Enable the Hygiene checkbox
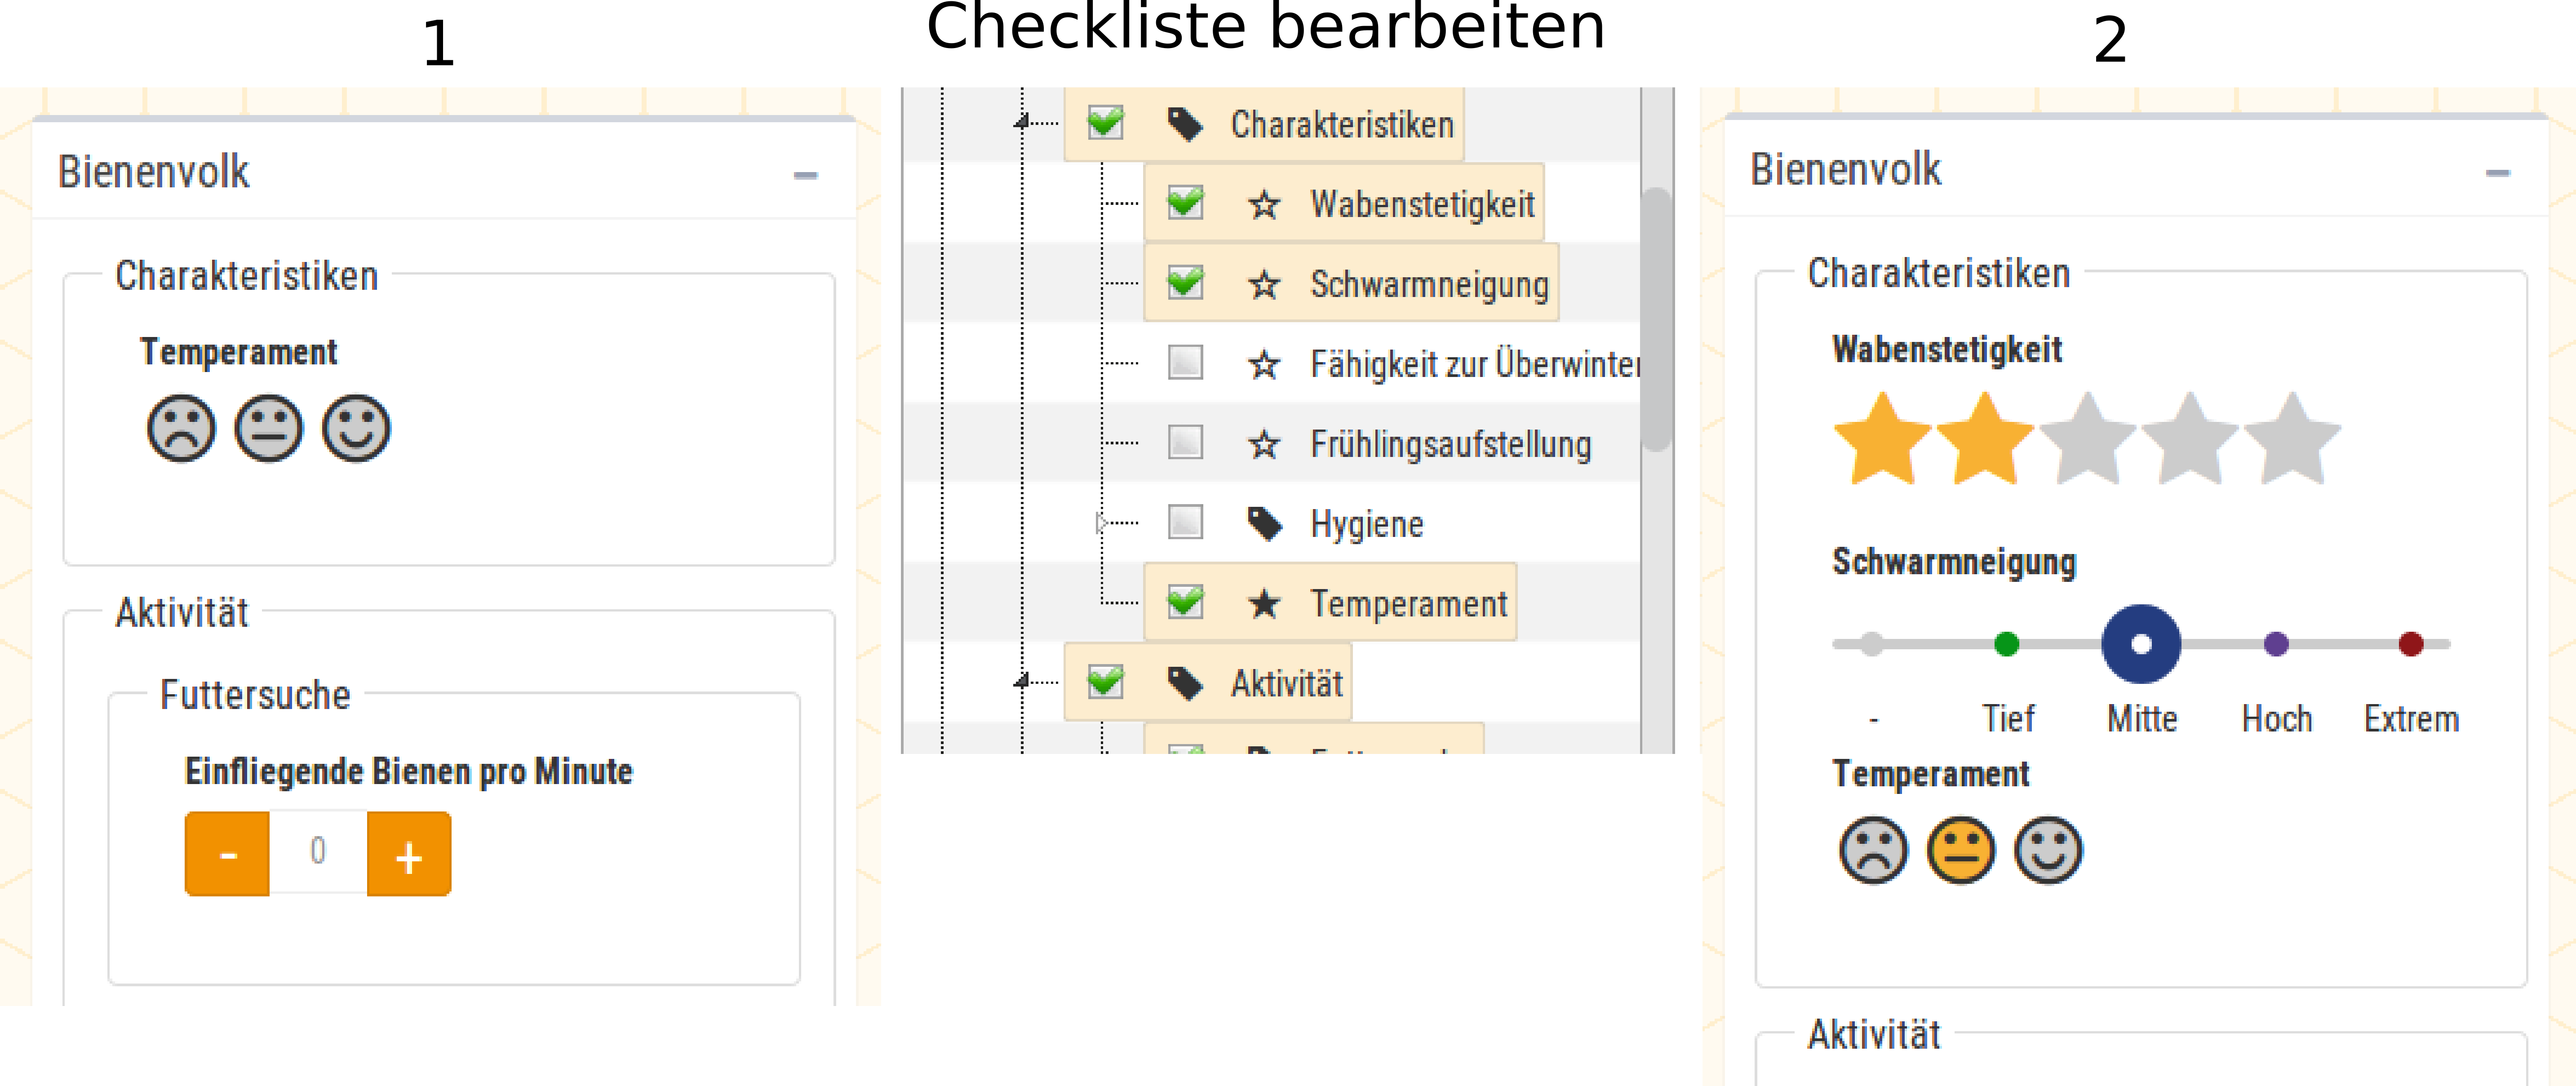2576x1086 pixels. click(1186, 522)
